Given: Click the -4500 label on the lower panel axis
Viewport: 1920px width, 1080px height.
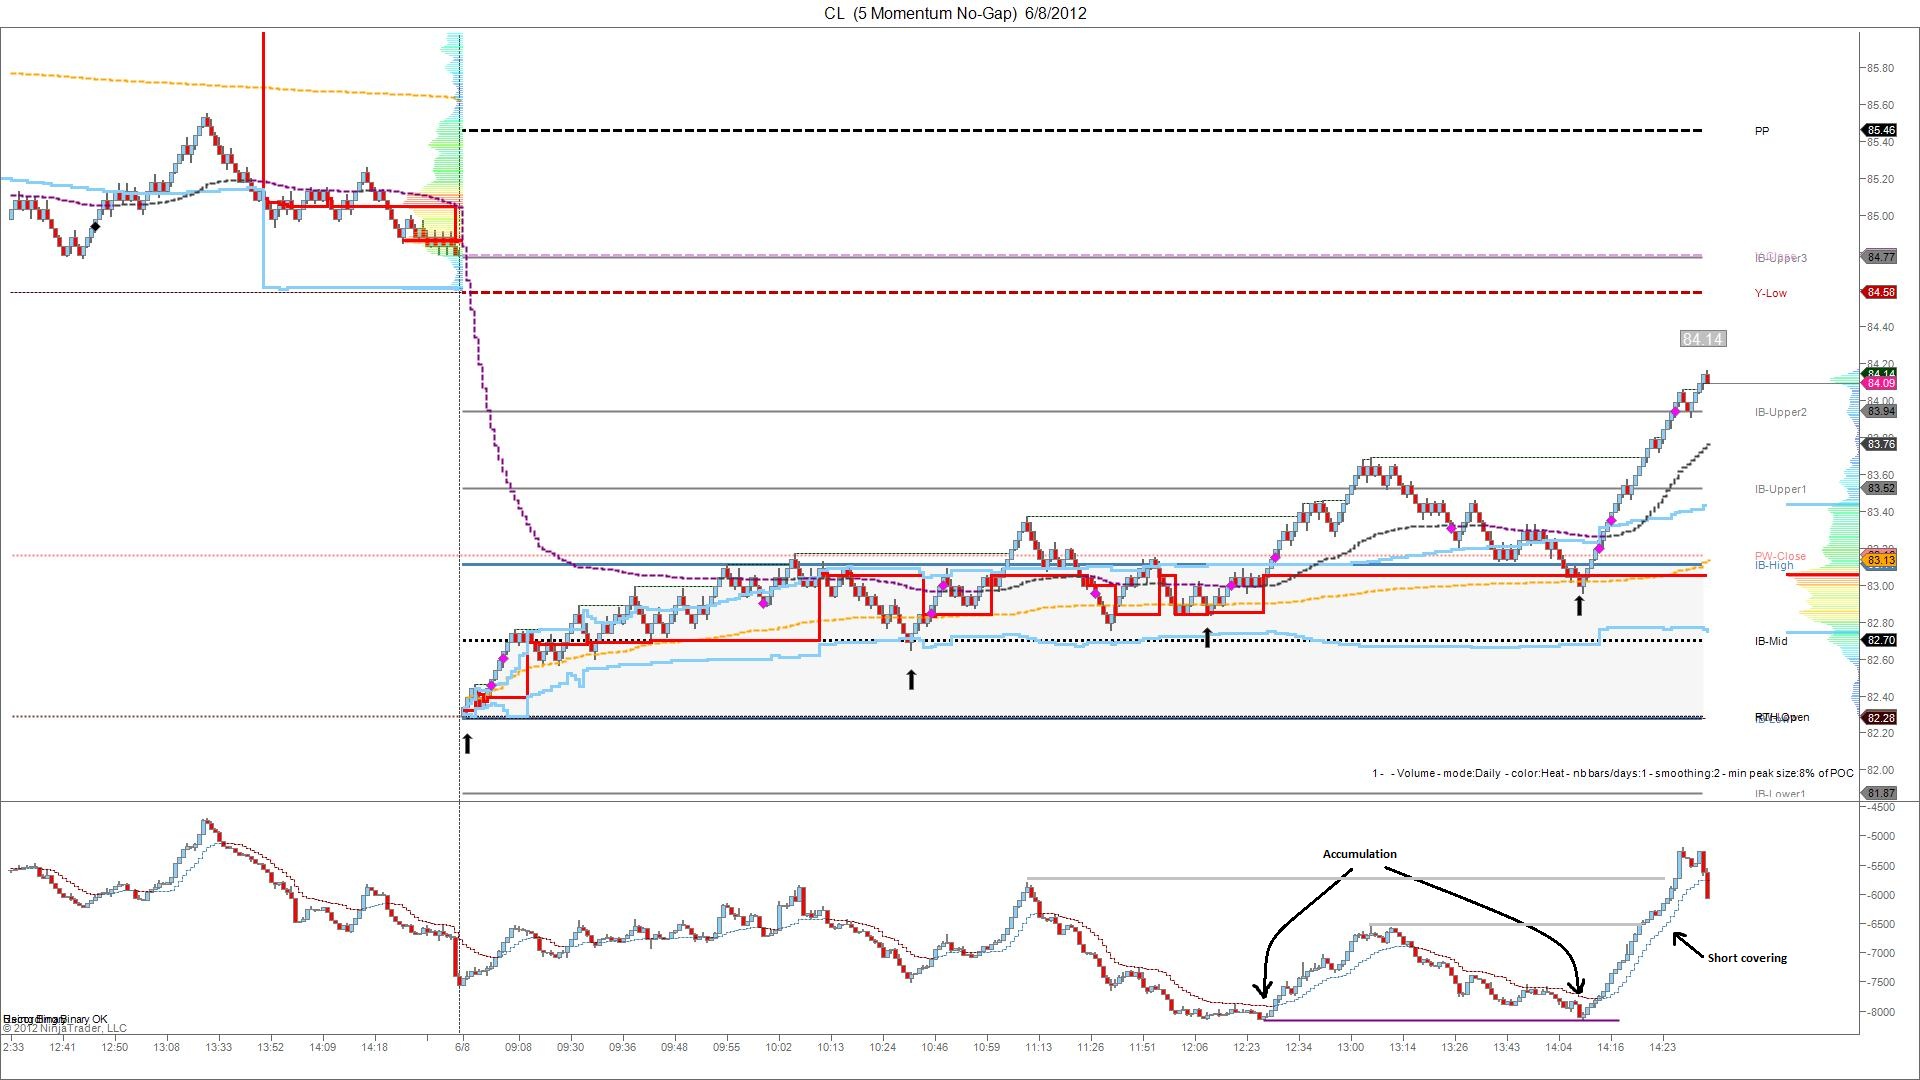Looking at the screenshot, I should (x=1880, y=807).
